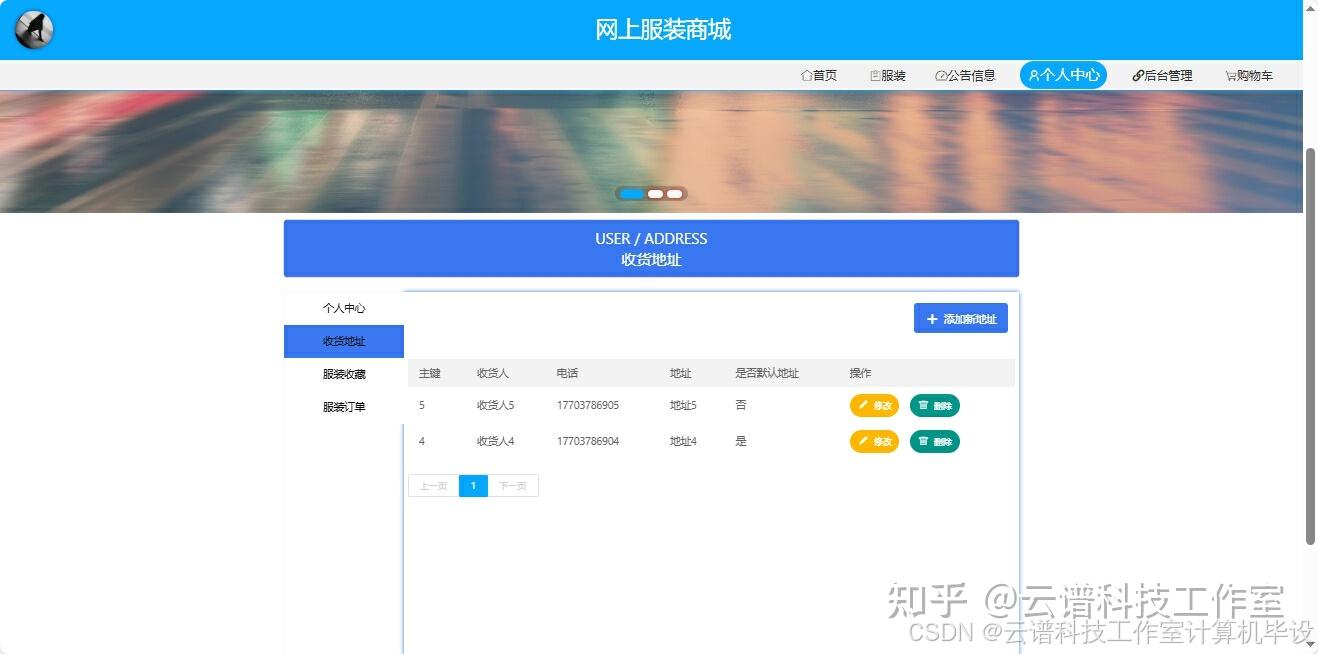Image resolution: width=1318 pixels, height=654 pixels.
Task: Click the site logo avatar image
Action: [x=34, y=30]
